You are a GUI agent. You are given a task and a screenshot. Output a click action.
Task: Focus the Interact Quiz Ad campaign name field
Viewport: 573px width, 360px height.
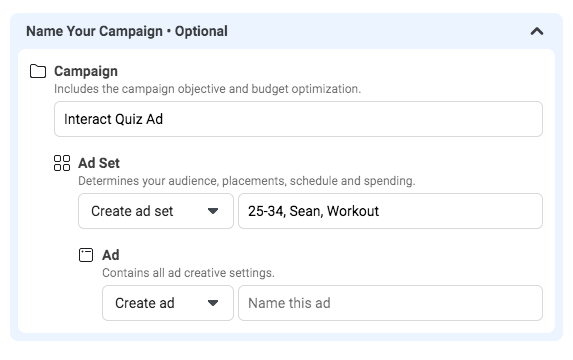pos(298,119)
